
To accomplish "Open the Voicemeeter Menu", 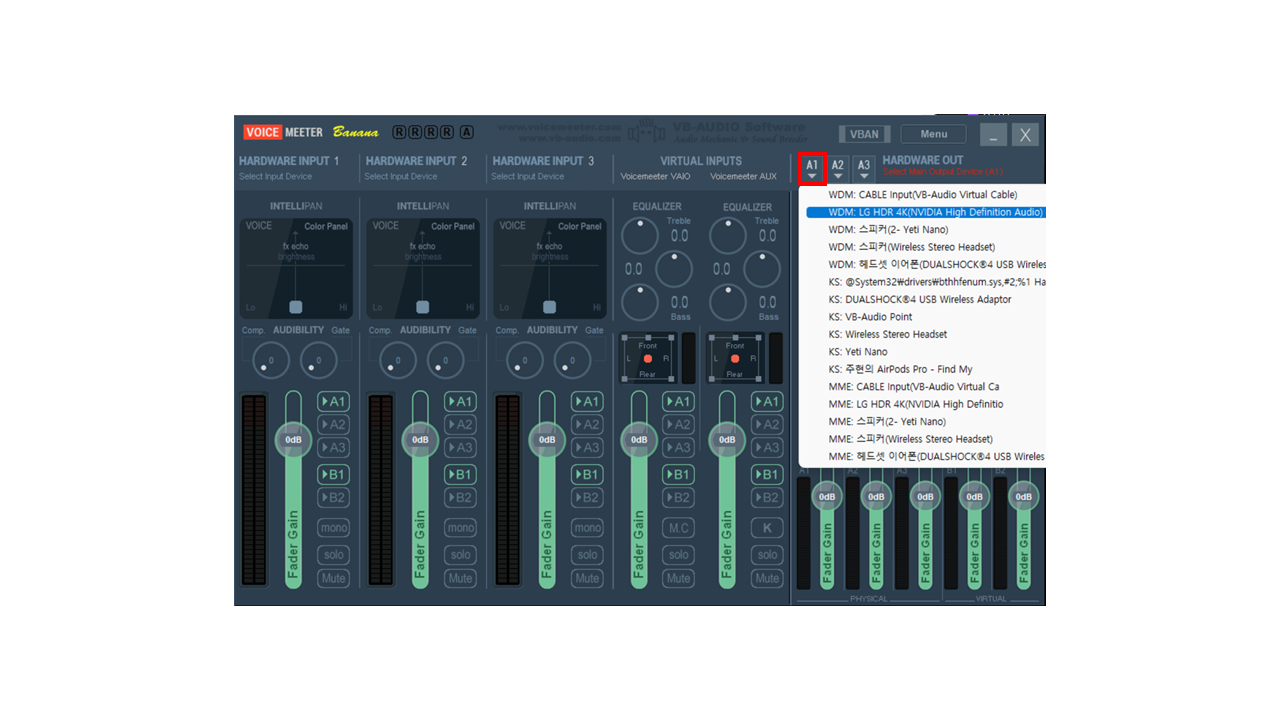I will point(933,134).
